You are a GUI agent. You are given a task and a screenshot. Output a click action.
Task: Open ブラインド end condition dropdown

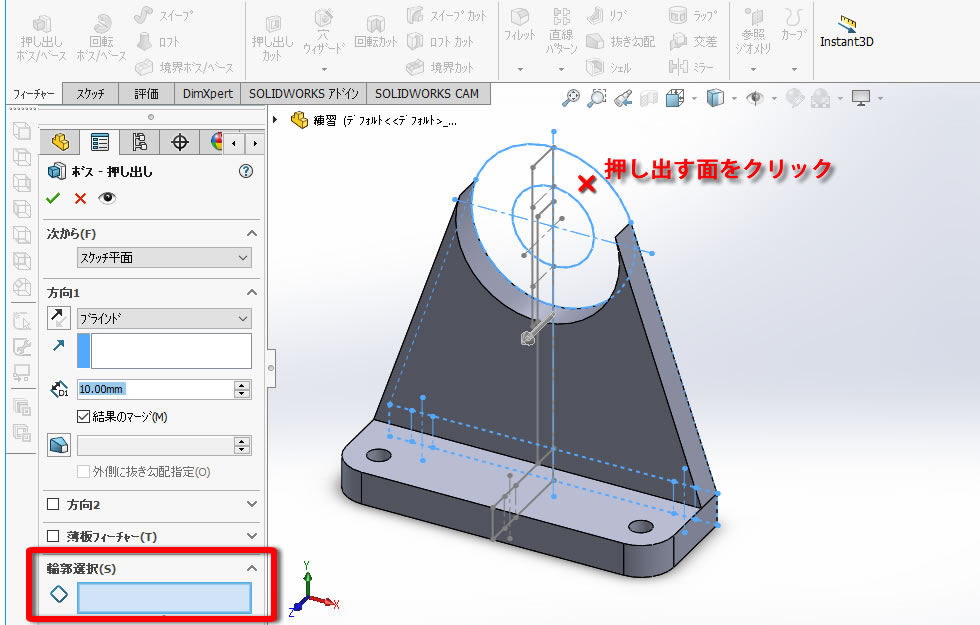(x=164, y=319)
